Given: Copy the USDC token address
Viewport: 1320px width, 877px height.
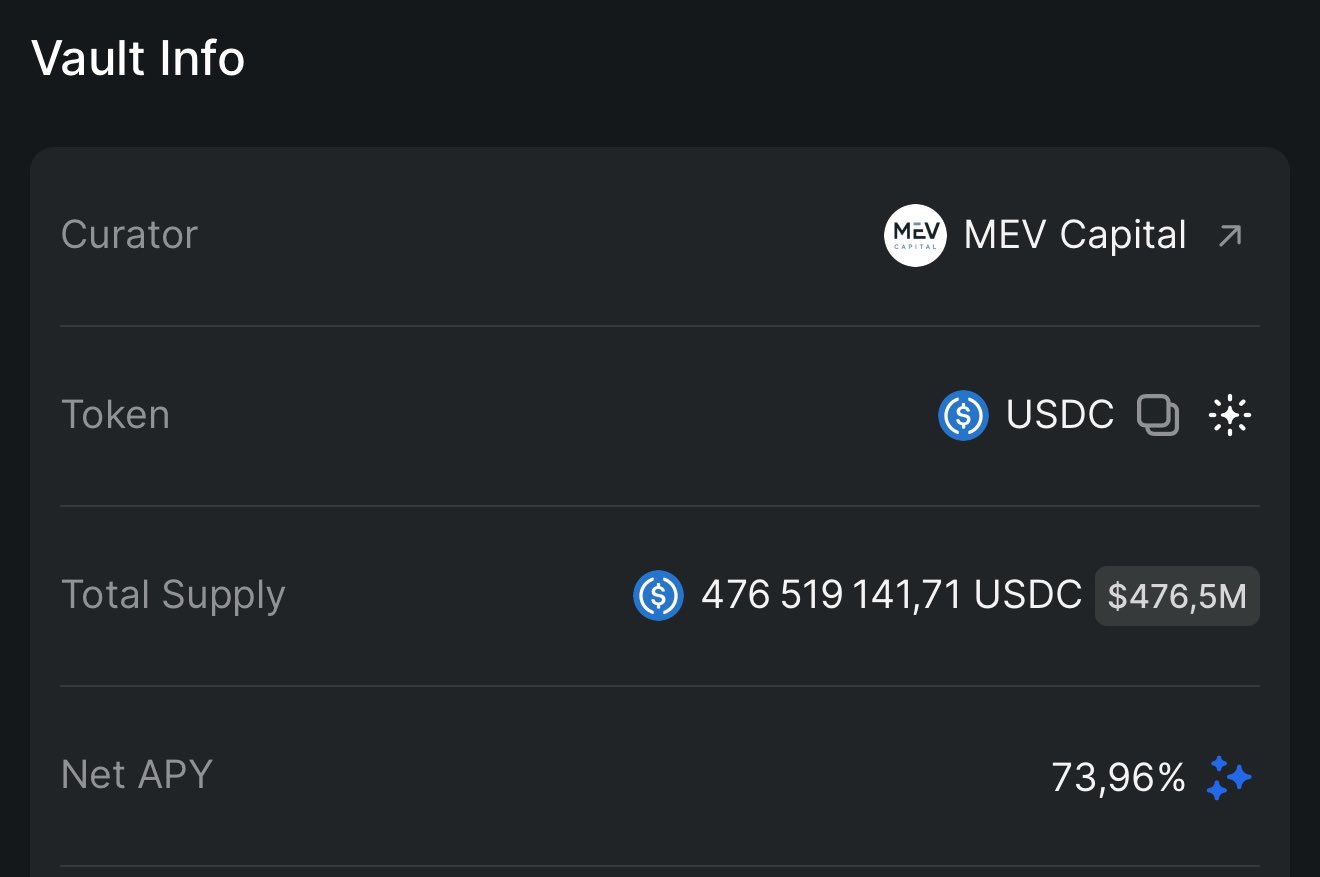Looking at the screenshot, I should pyautogui.click(x=1158, y=415).
